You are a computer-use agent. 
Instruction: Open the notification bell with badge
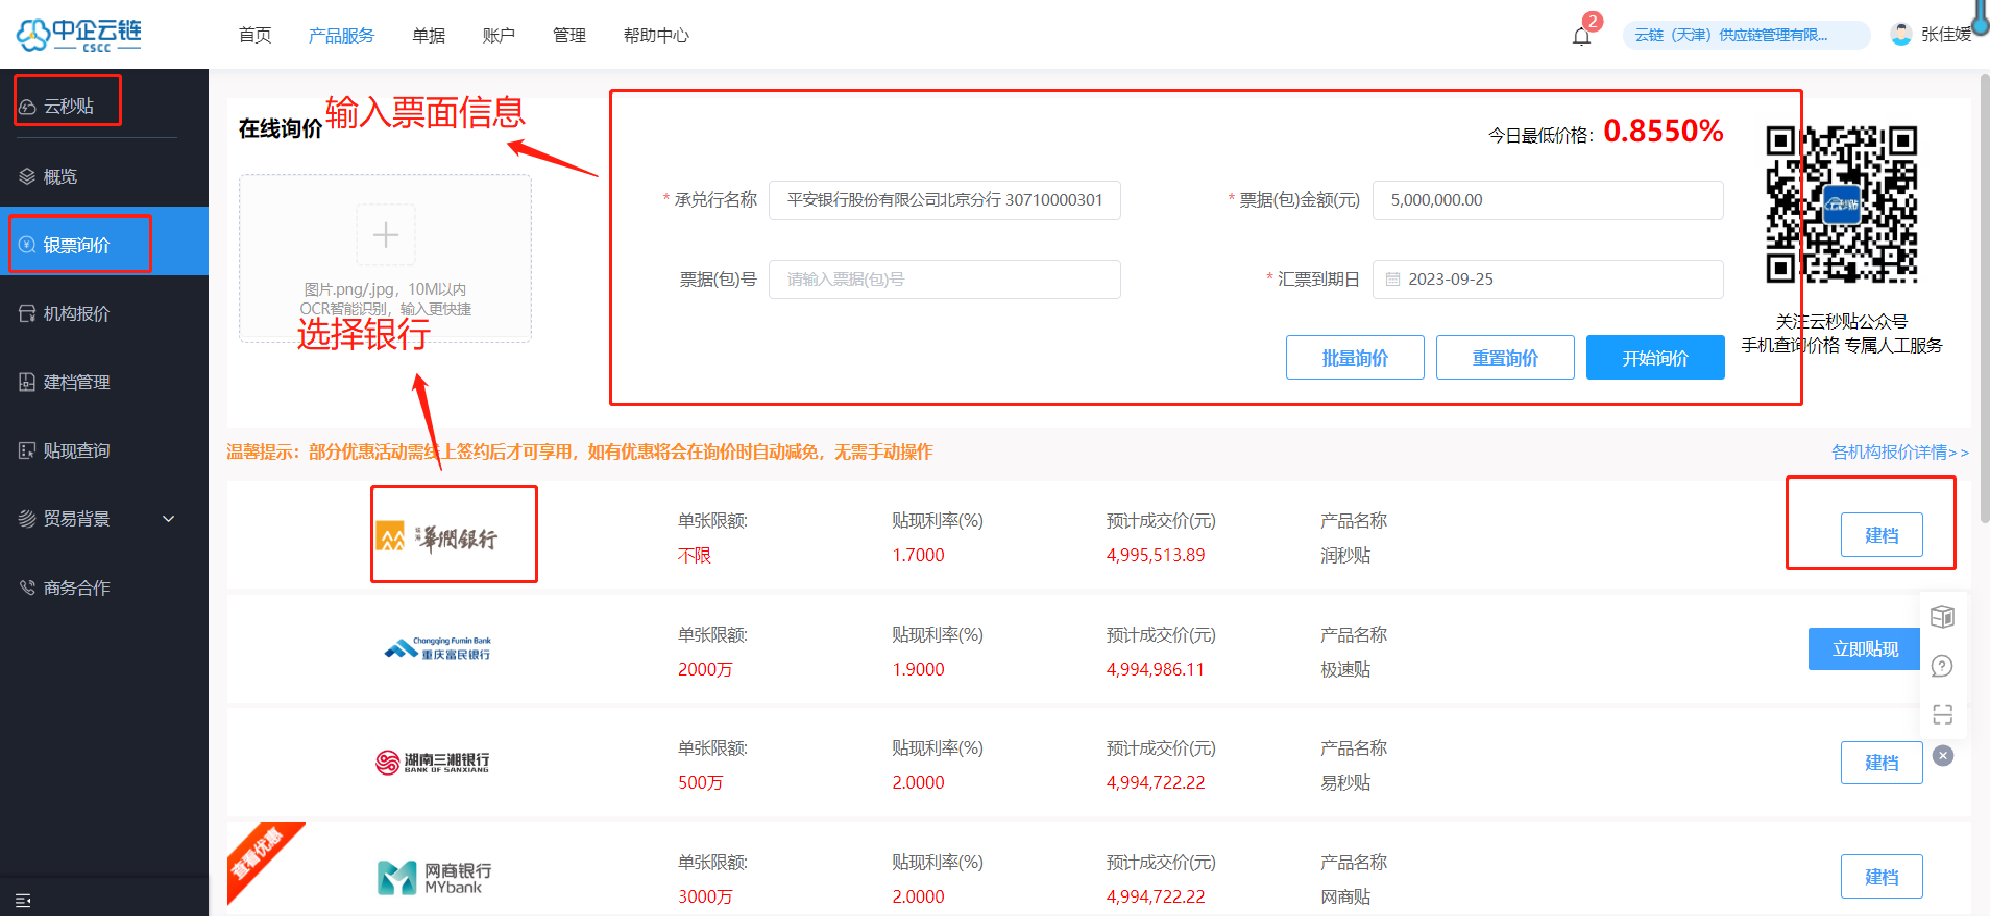(x=1582, y=36)
